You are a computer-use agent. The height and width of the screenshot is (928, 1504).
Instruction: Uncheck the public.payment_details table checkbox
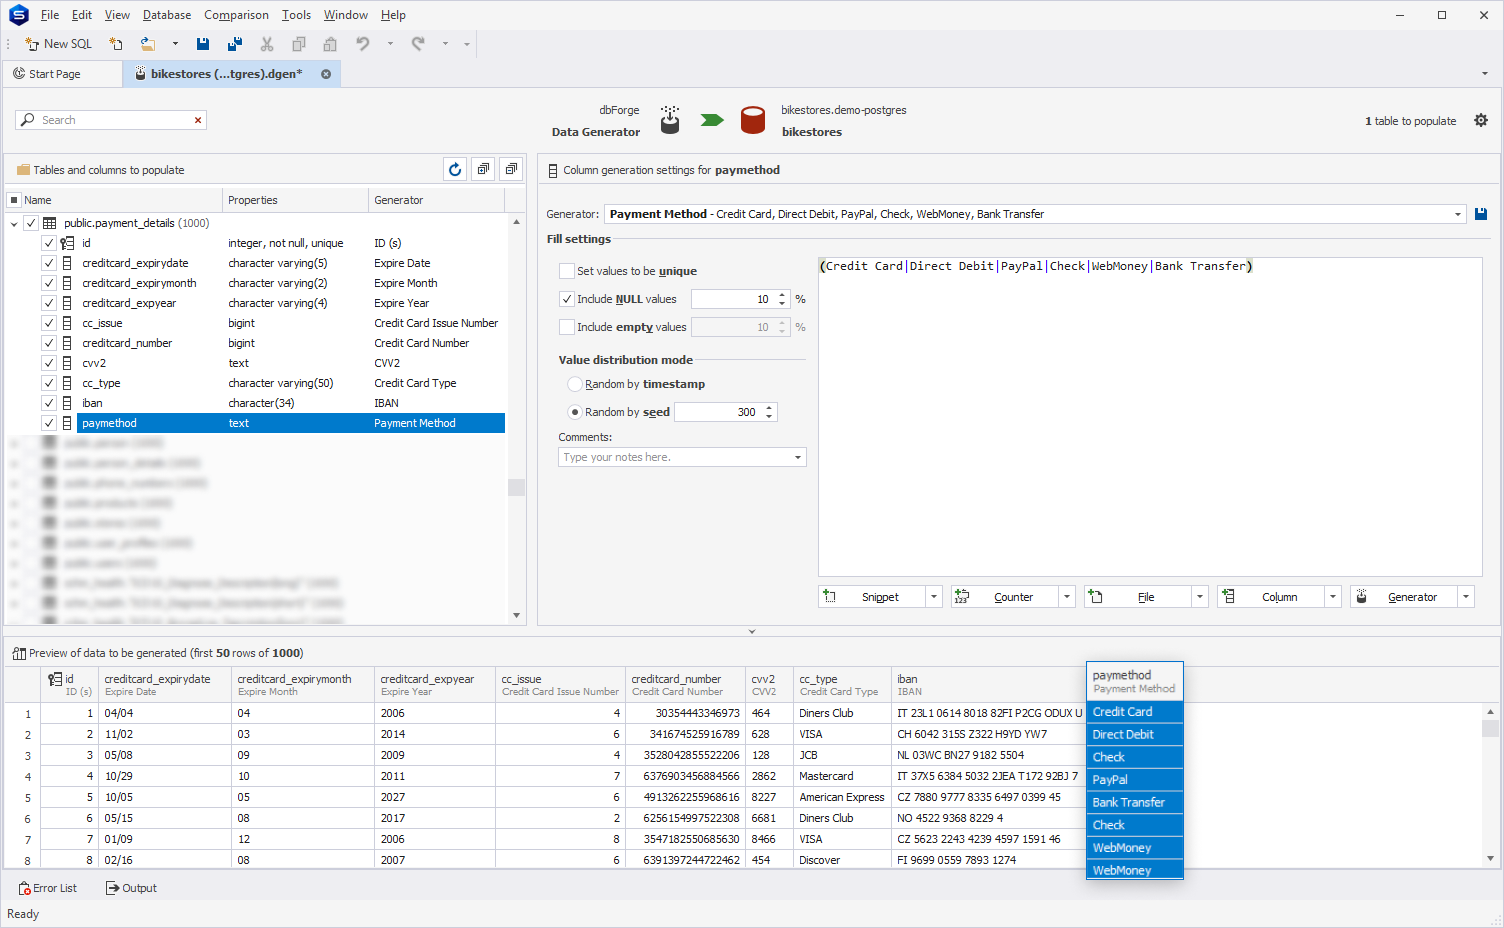[31, 223]
